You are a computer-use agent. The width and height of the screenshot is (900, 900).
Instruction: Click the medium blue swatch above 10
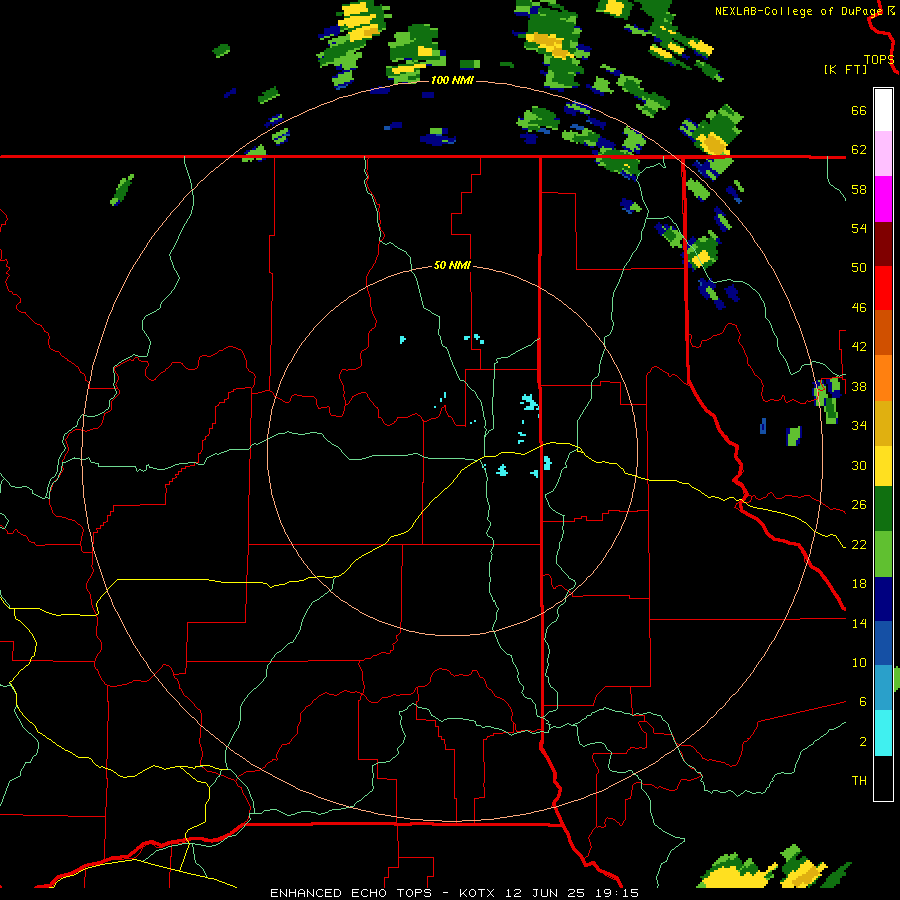[883, 643]
